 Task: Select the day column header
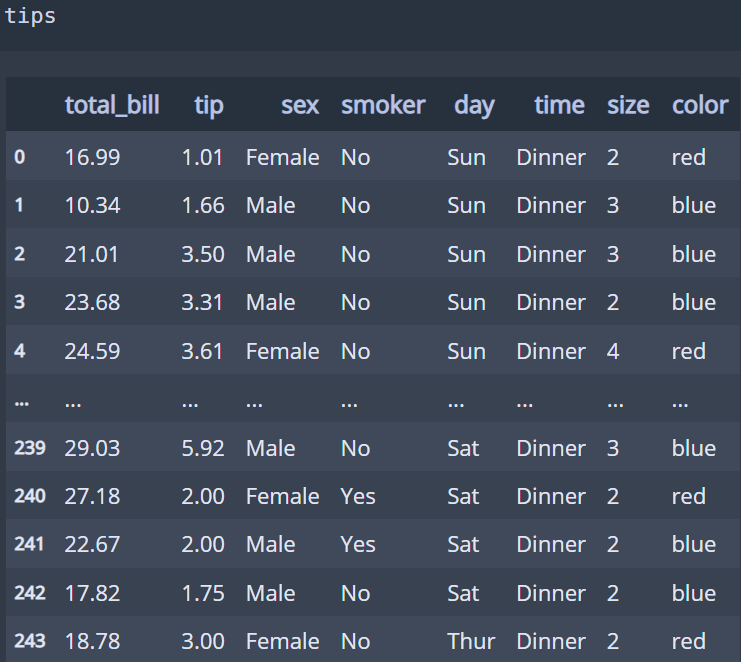474,106
